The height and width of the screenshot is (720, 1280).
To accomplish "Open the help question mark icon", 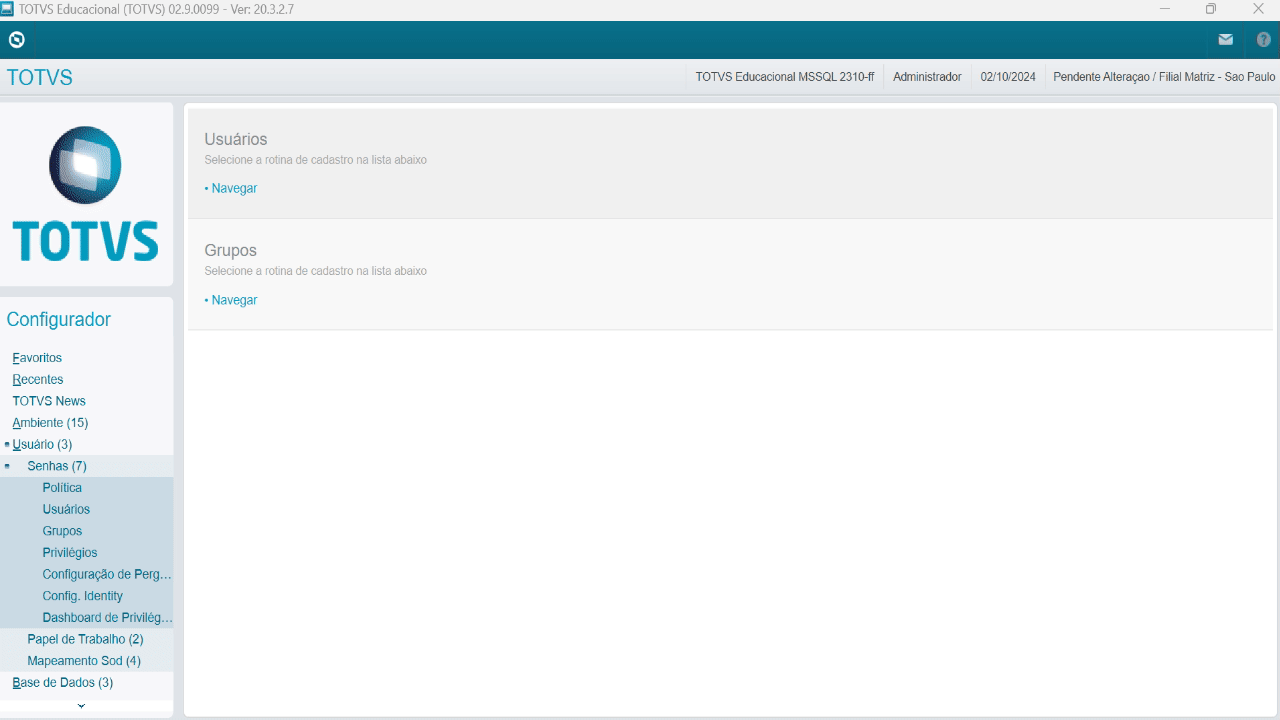I will pos(1264,40).
